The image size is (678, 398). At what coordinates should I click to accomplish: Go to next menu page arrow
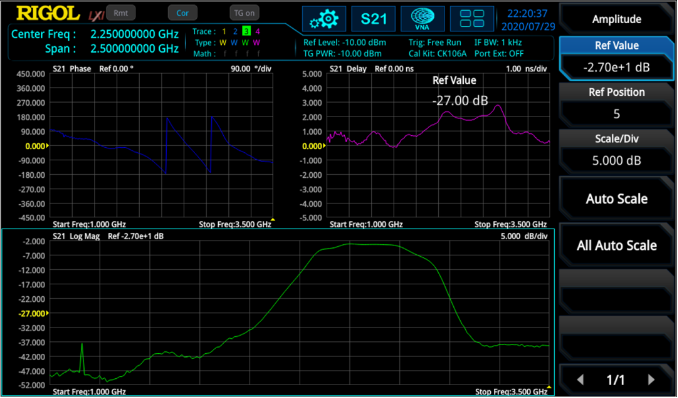coord(651,380)
